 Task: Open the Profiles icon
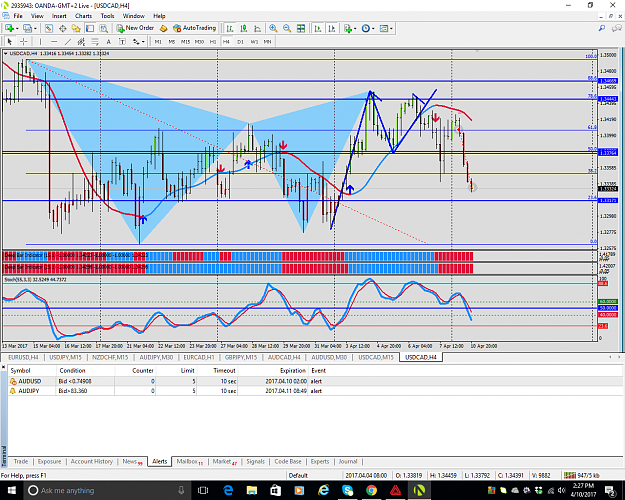(27, 28)
